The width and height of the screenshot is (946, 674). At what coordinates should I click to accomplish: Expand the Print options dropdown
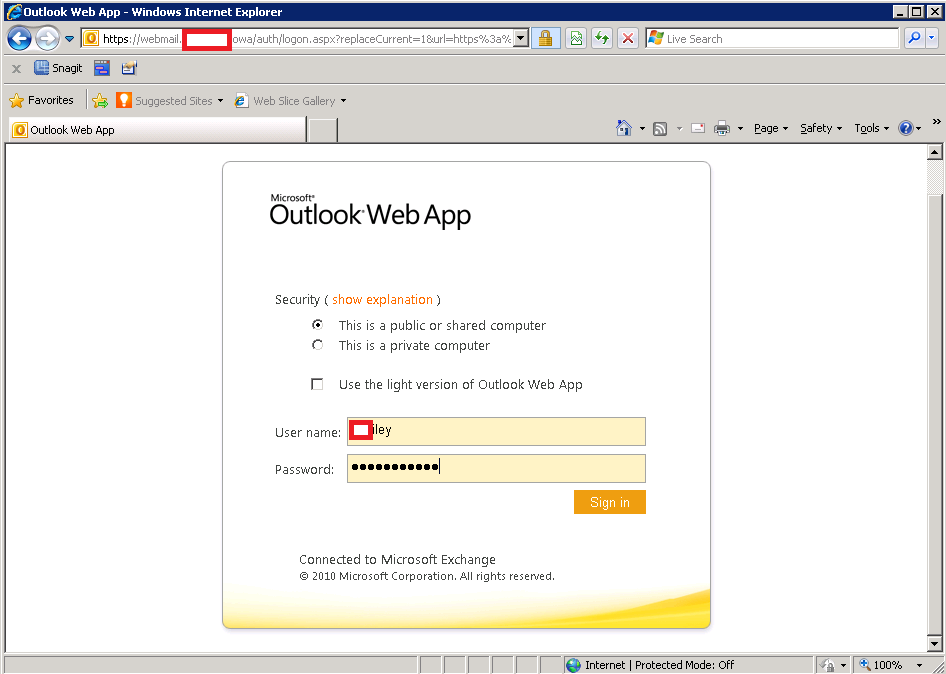coord(740,129)
